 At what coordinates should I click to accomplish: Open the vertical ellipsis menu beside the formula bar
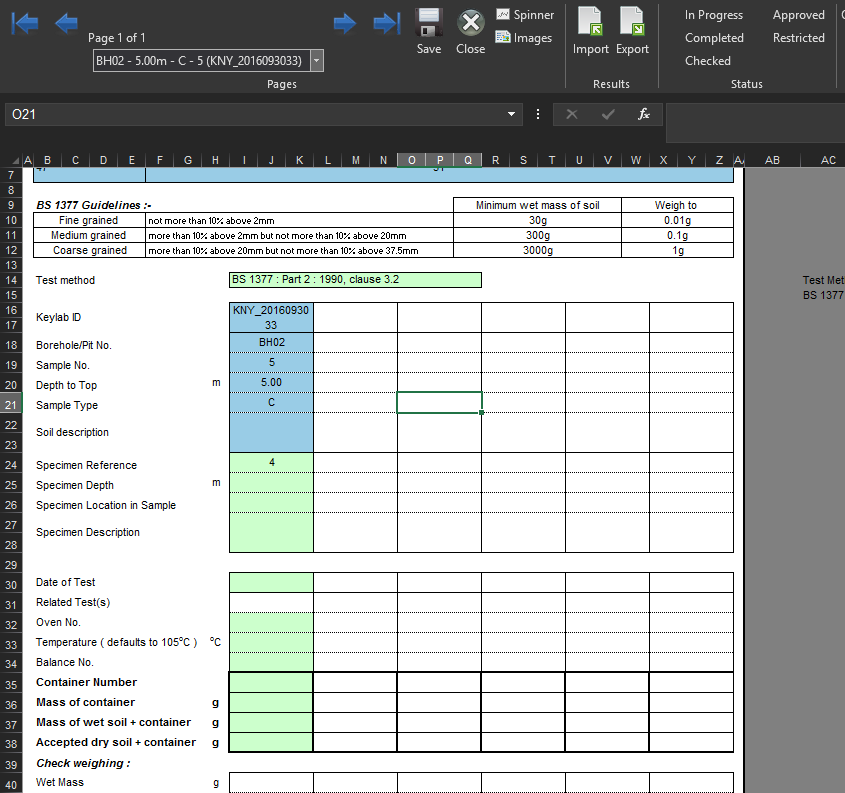(x=537, y=114)
